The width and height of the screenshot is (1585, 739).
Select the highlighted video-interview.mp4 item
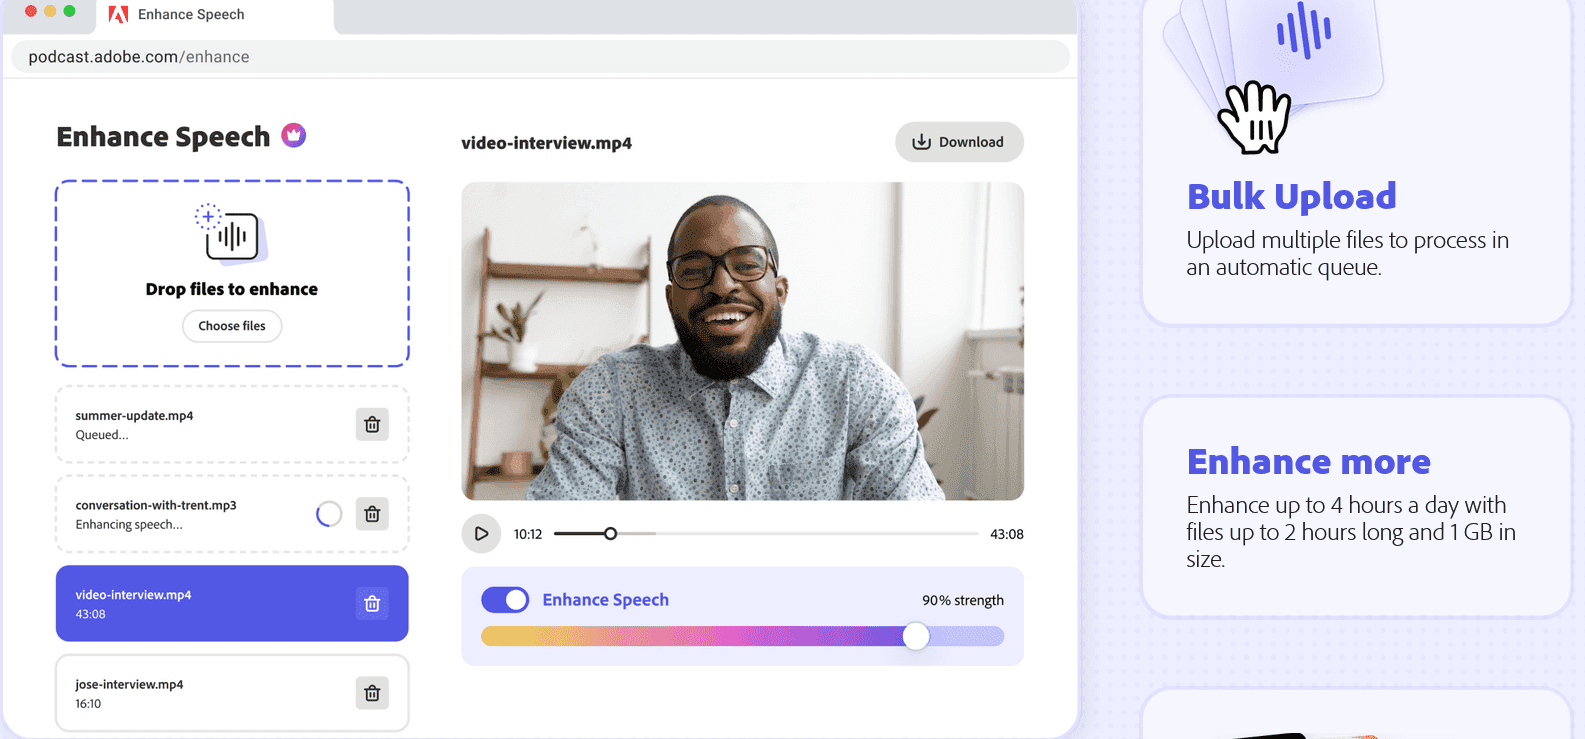[232, 603]
